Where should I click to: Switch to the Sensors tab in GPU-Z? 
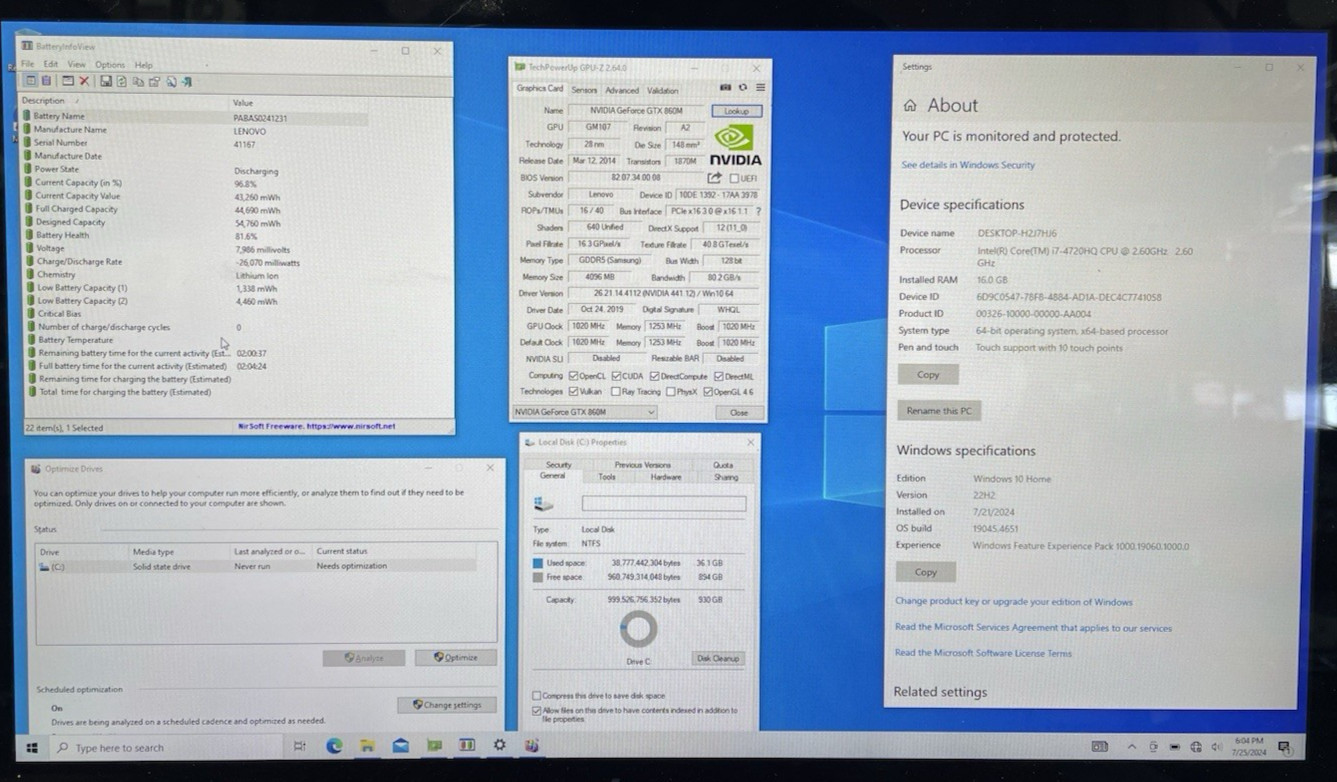coord(584,90)
